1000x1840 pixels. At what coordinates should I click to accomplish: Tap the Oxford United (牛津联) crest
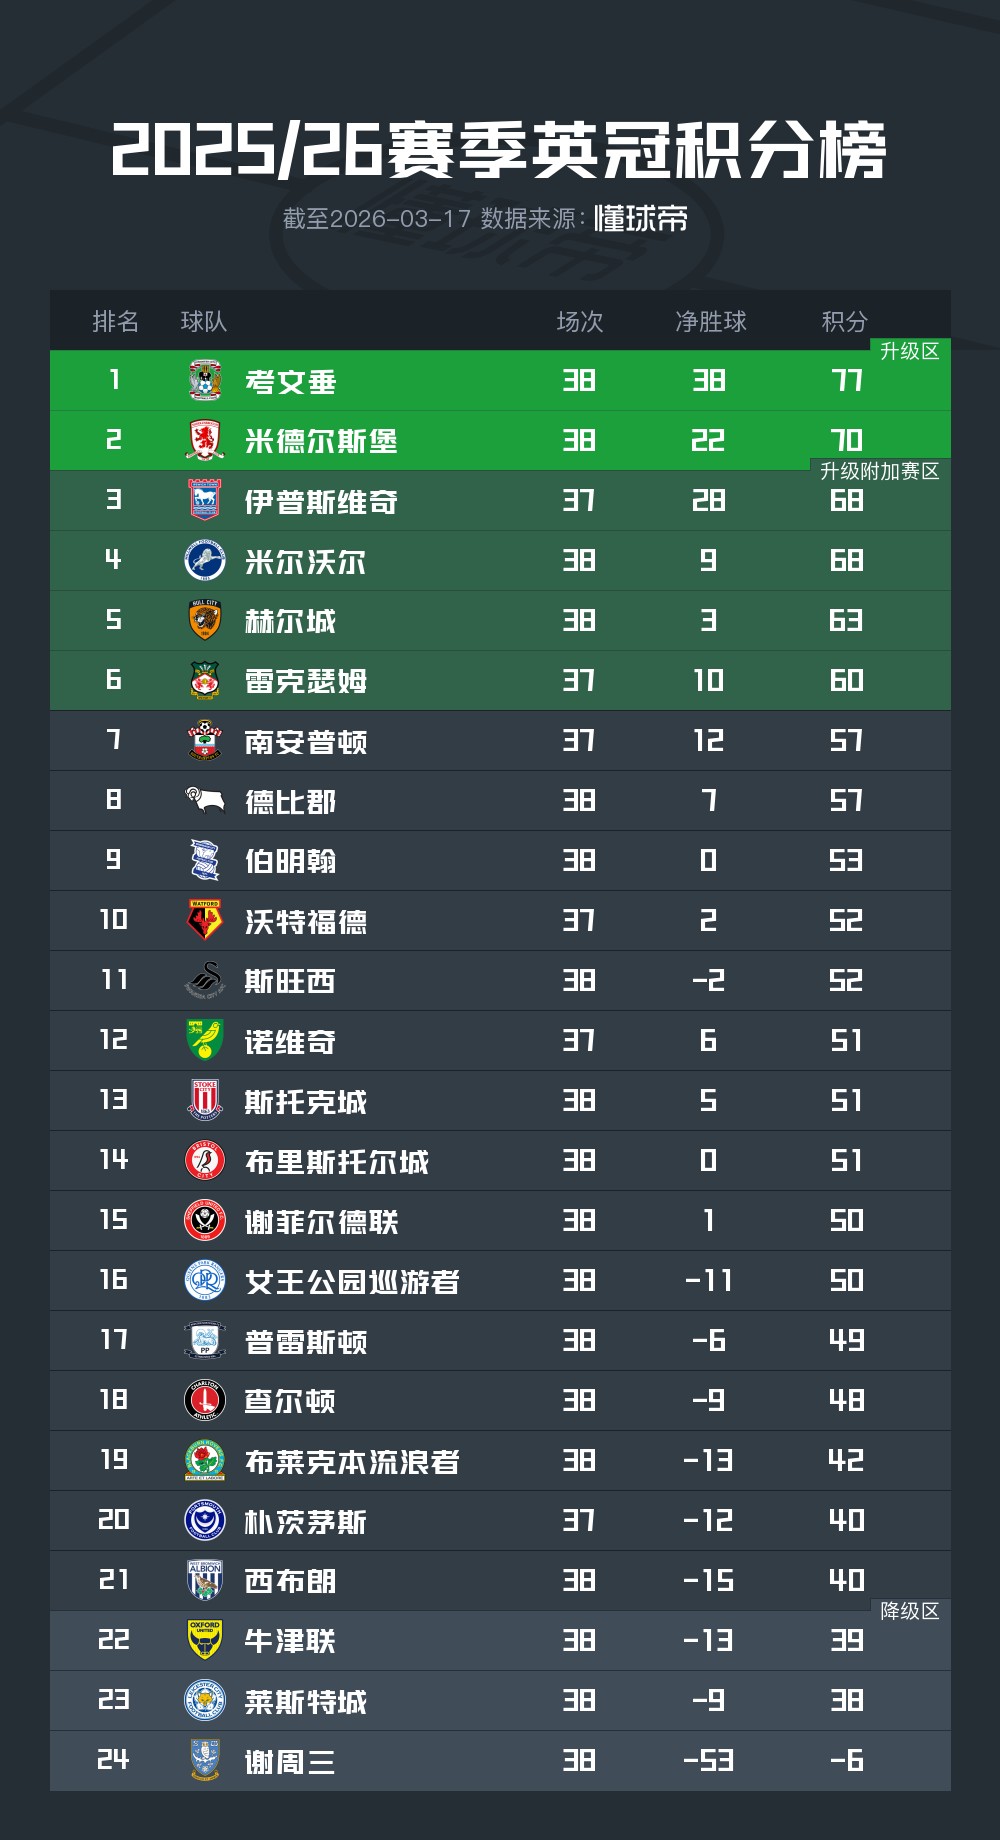coord(205,1641)
